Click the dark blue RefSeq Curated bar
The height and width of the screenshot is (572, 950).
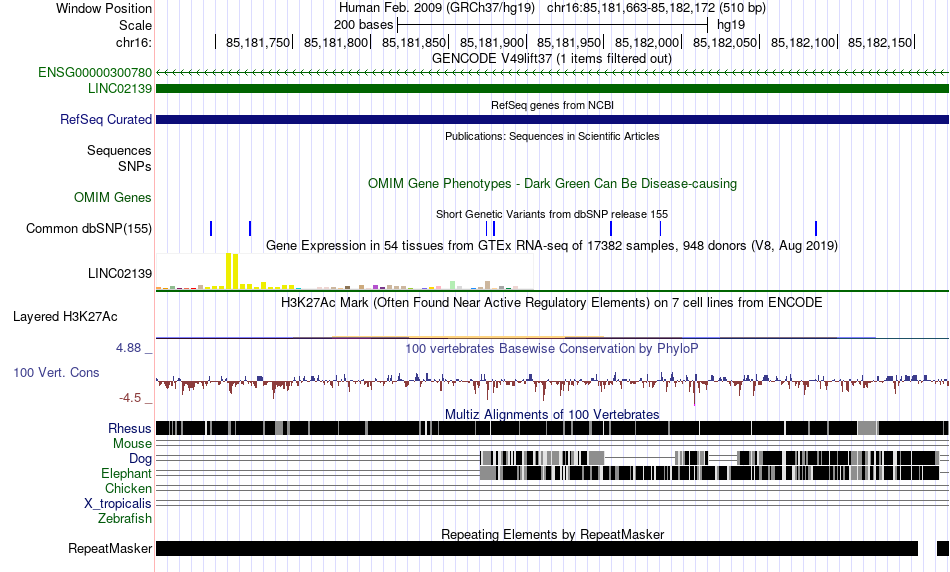552,119
